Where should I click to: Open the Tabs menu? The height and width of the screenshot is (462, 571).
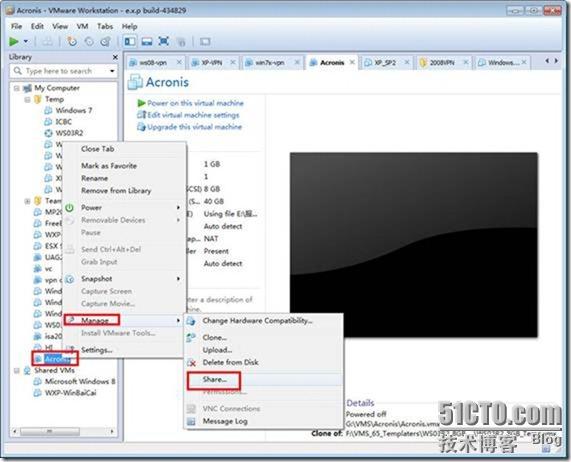105,26
